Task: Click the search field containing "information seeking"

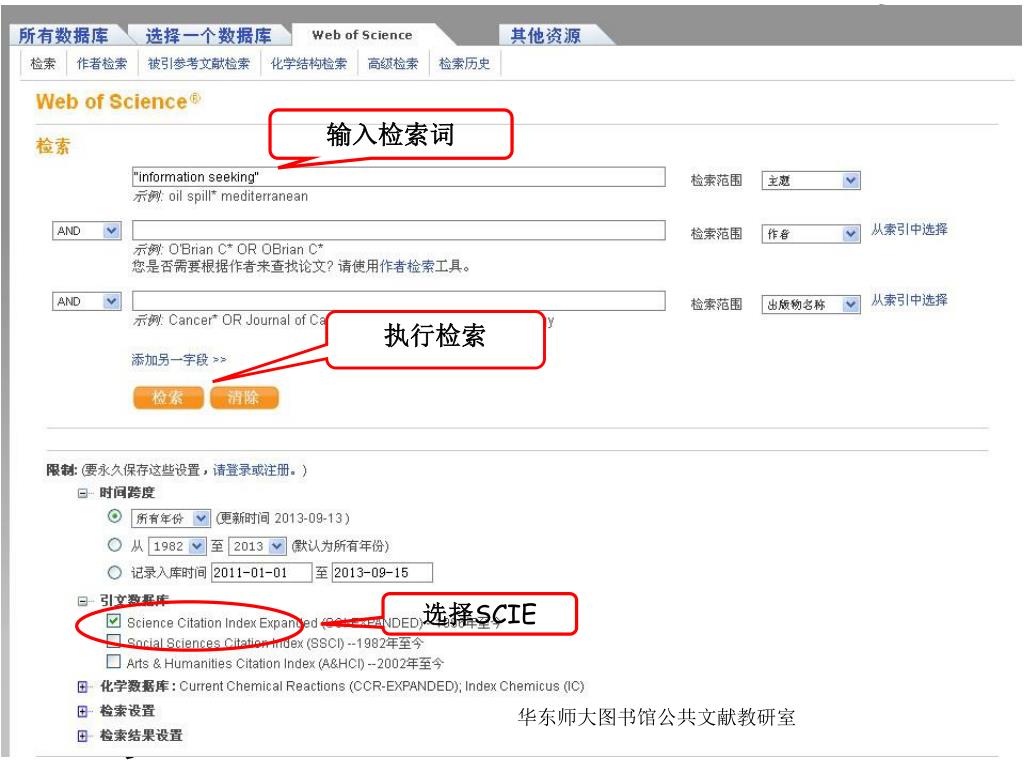Action: point(398,177)
